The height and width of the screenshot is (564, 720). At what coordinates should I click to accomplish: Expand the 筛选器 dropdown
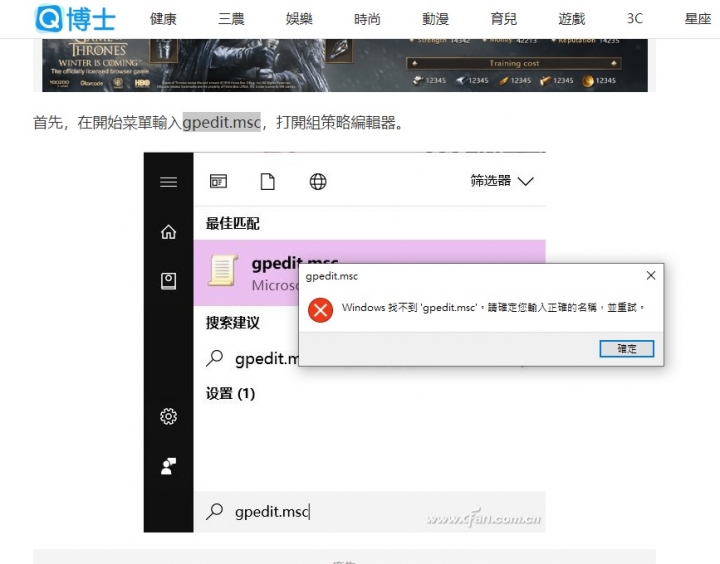pos(502,181)
